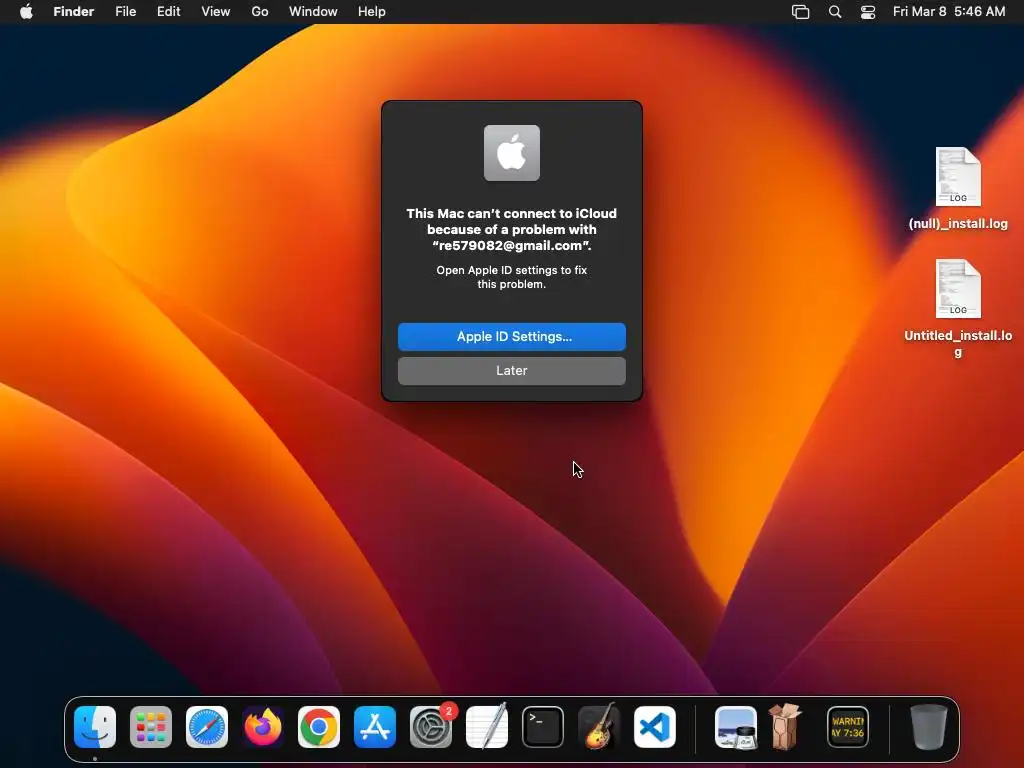Open the File menu
Viewport: 1024px width, 768px height.
[x=125, y=12]
